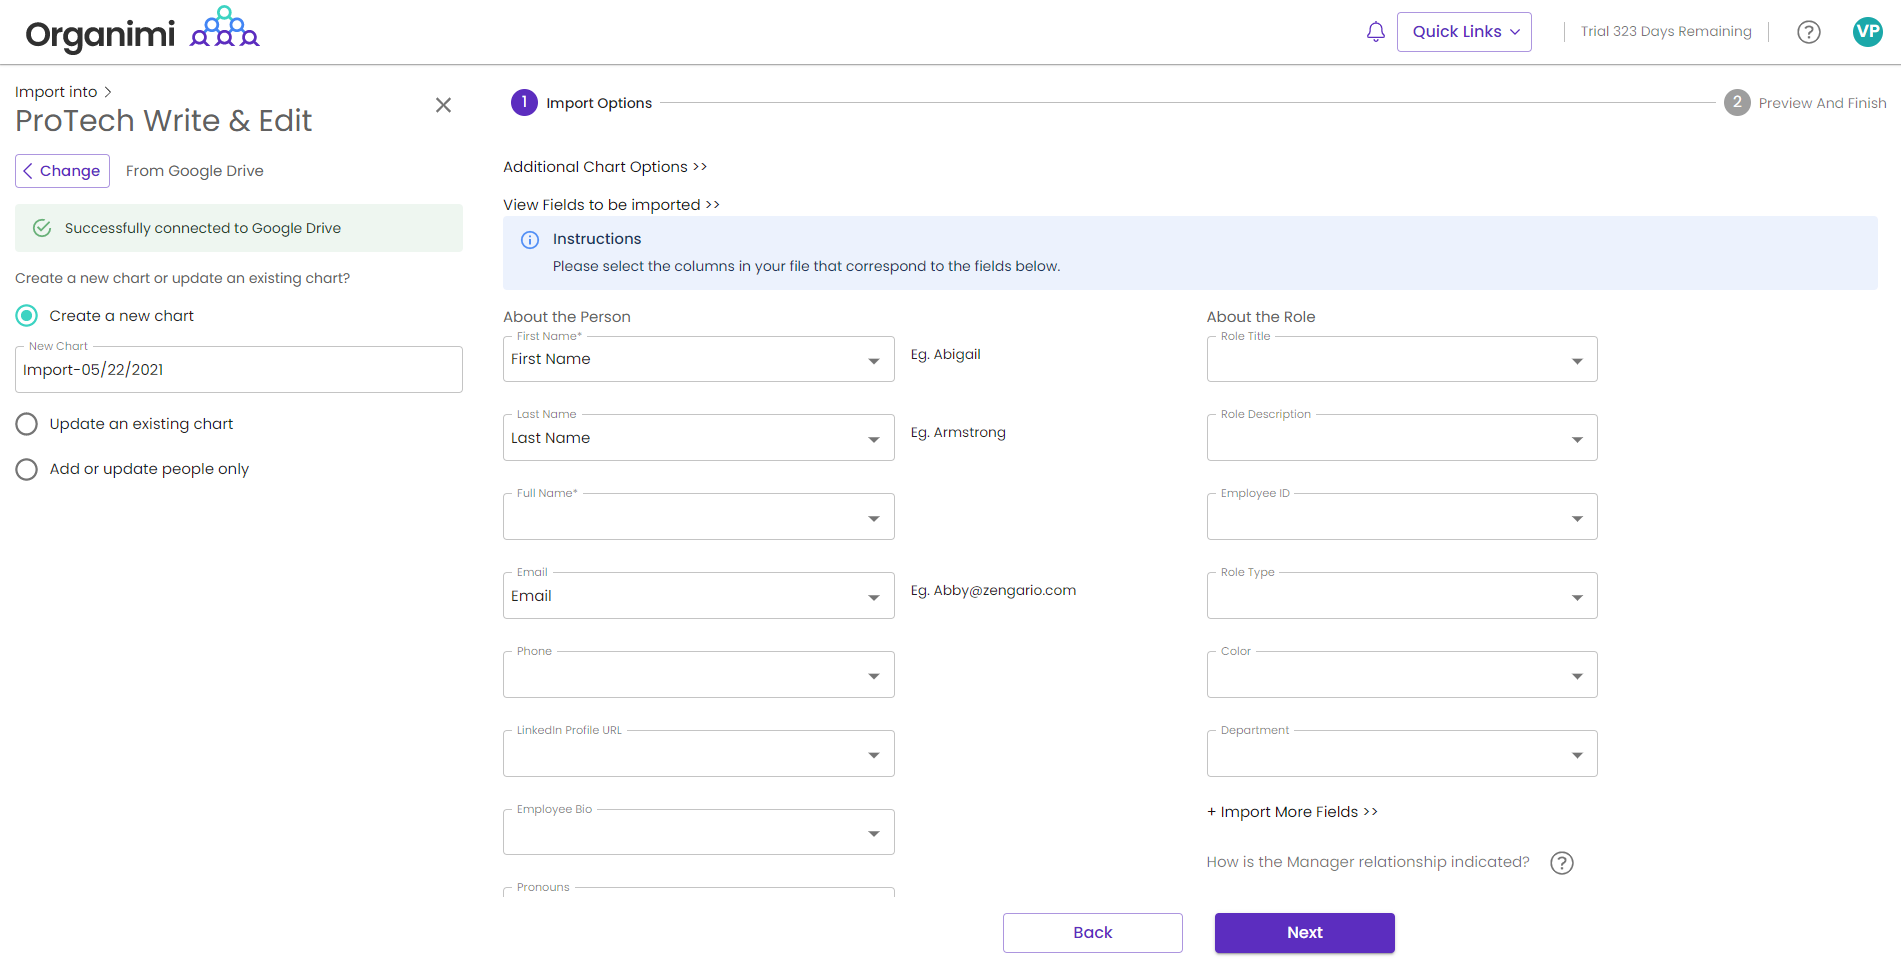Click the New Chart name input field

[x=238, y=371]
